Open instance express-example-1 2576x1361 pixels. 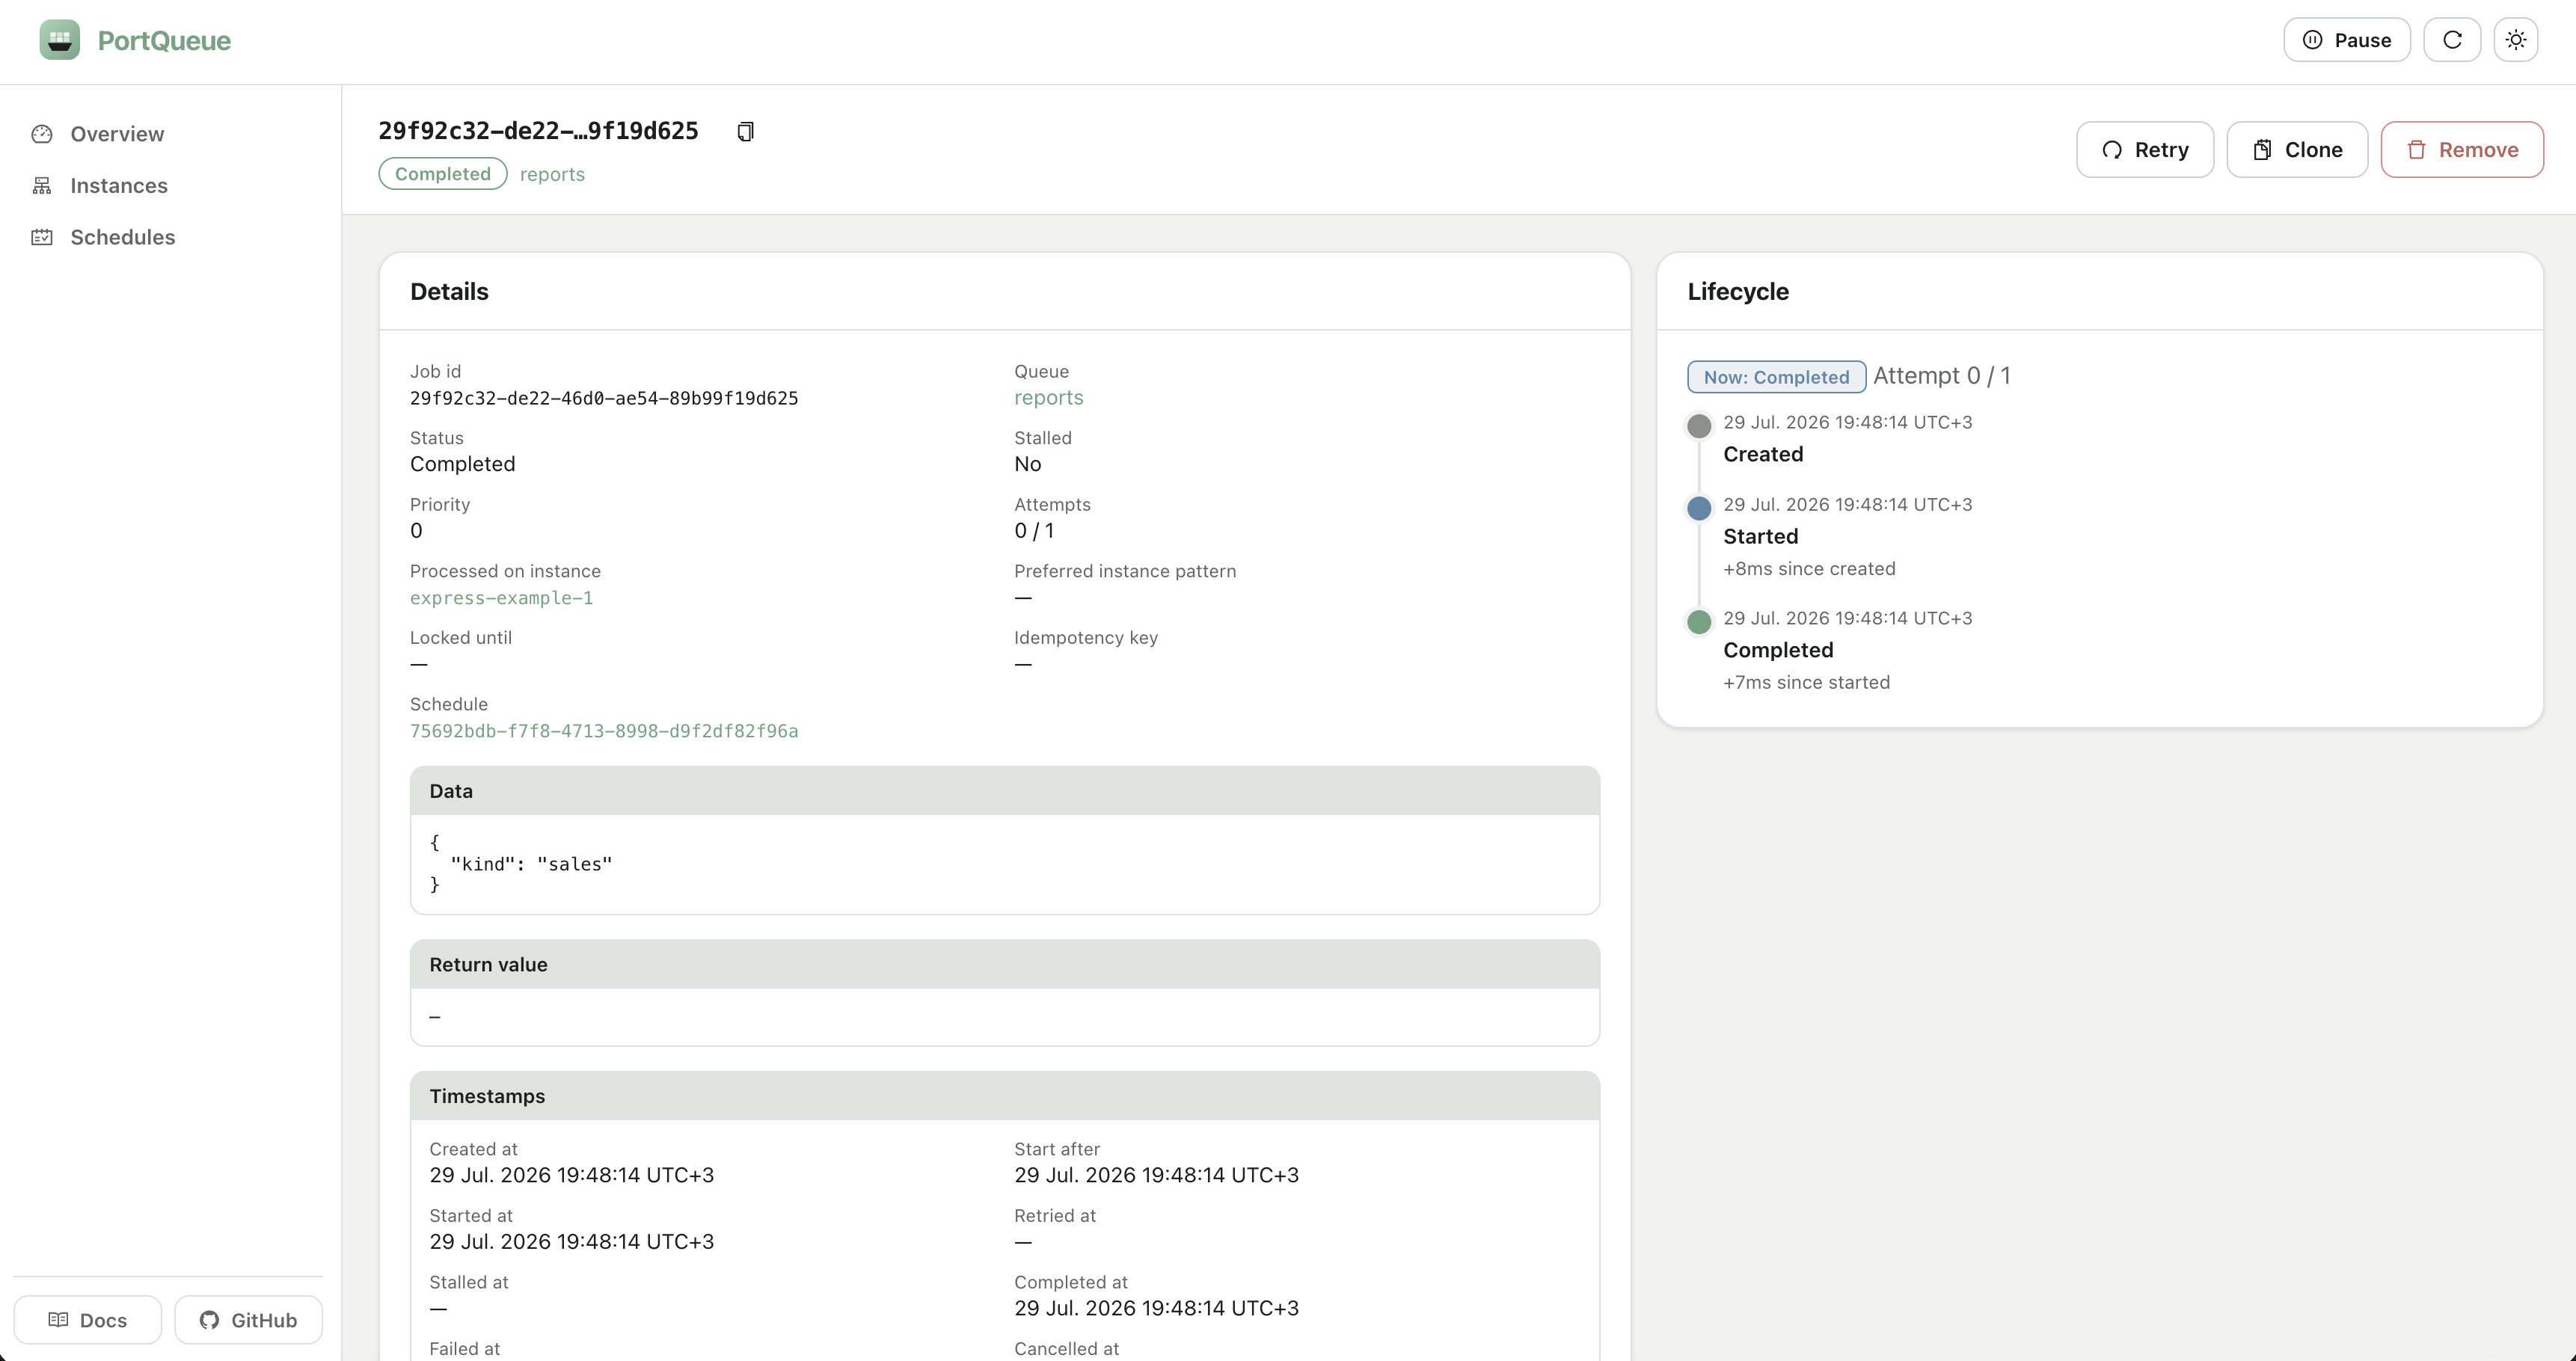coord(501,598)
